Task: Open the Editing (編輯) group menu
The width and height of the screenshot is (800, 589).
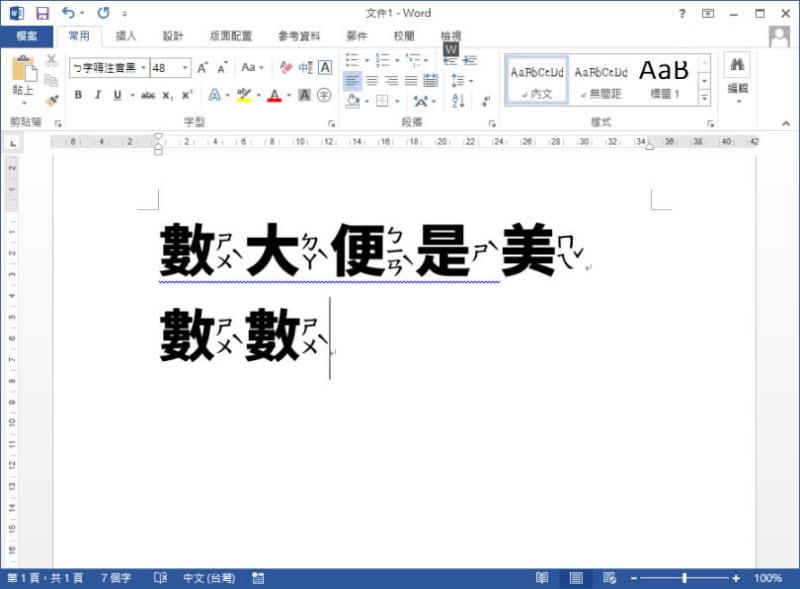Action: pyautogui.click(x=737, y=78)
